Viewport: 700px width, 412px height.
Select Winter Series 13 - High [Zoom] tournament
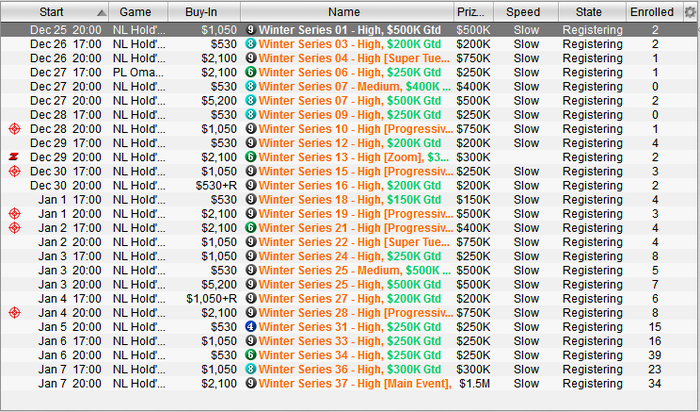[350, 157]
